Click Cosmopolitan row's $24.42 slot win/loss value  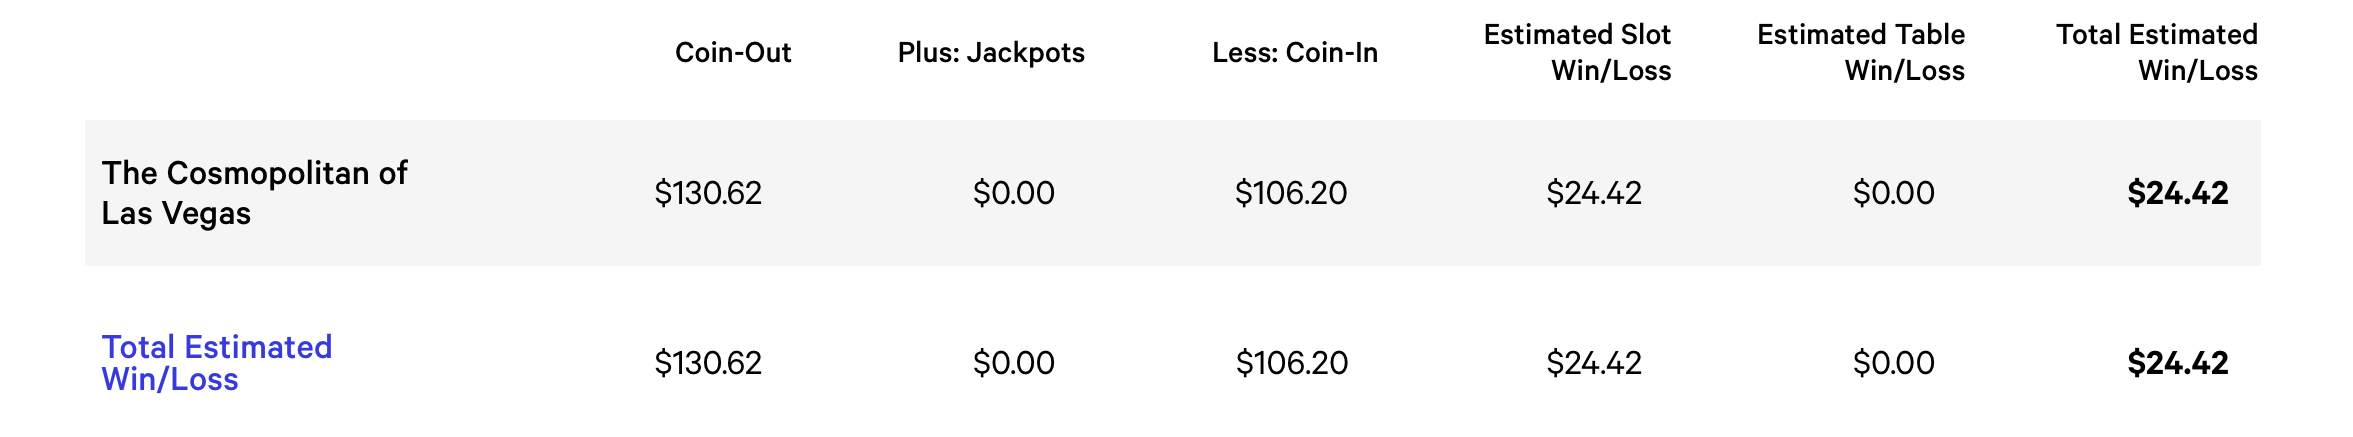pyautogui.click(x=1594, y=193)
